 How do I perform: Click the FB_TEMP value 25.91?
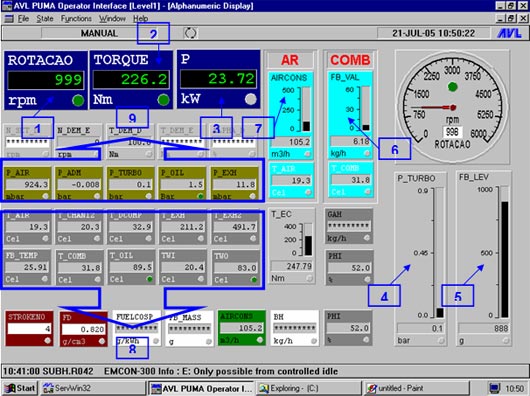pos(27,267)
